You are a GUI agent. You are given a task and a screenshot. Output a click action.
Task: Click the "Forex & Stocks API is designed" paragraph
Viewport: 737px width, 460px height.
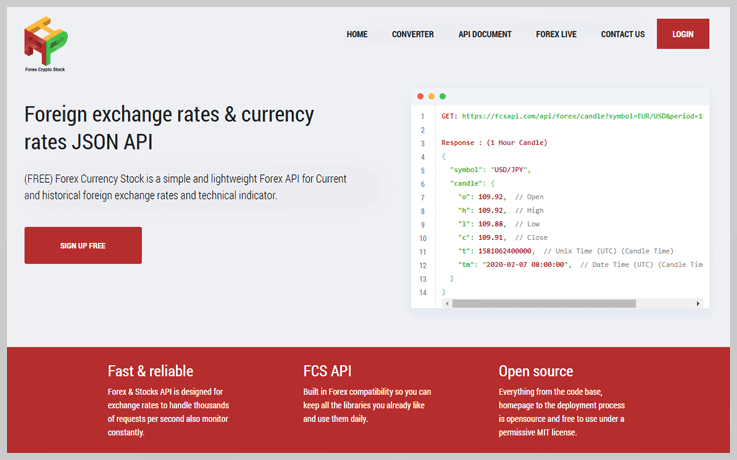tap(168, 412)
